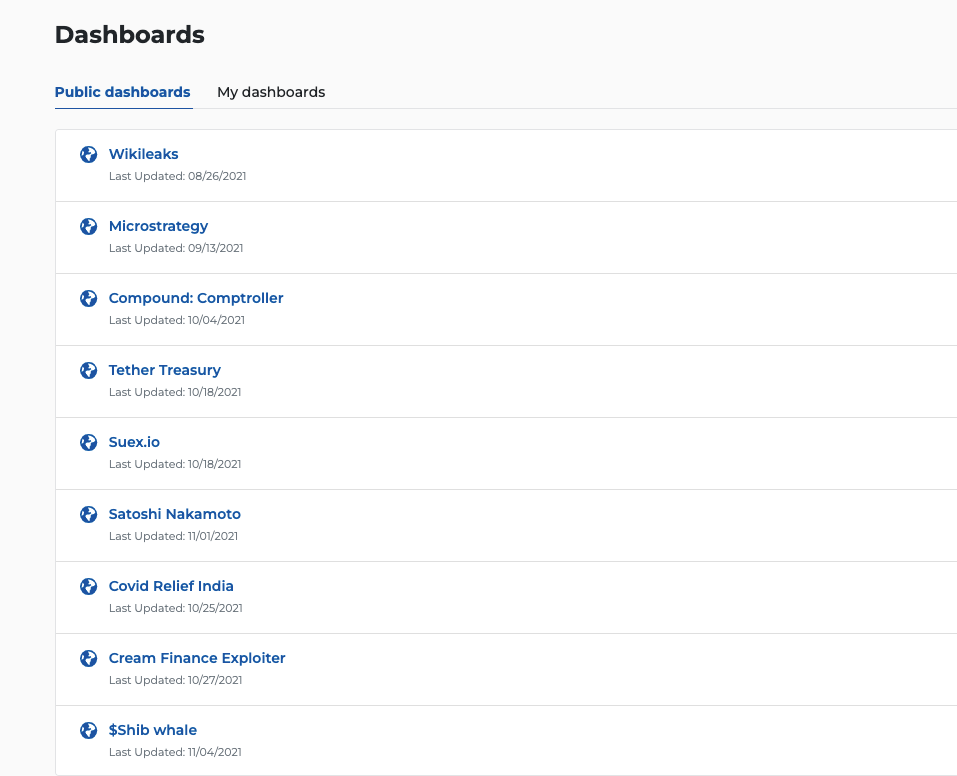
Task: Open the Tether Treasury dashboard
Action: tap(164, 370)
